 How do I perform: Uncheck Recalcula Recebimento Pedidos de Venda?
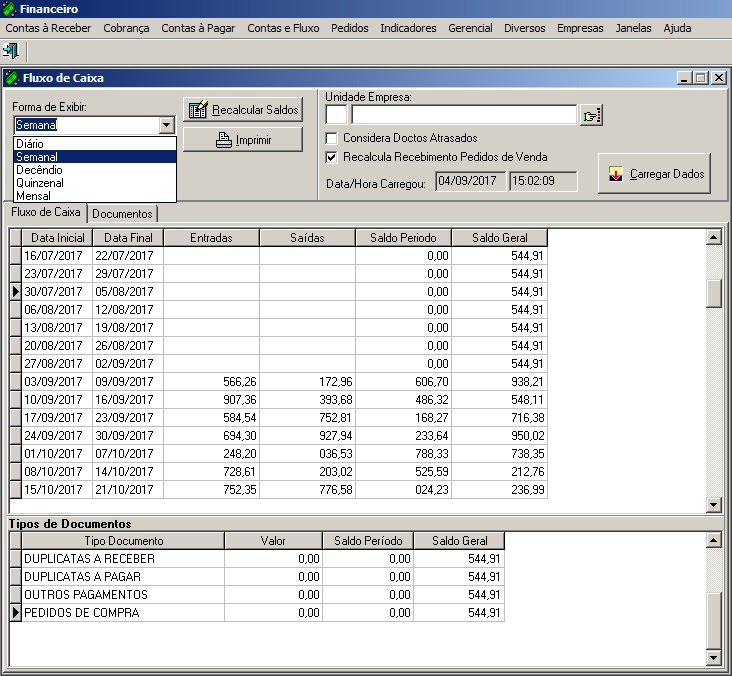tap(332, 157)
